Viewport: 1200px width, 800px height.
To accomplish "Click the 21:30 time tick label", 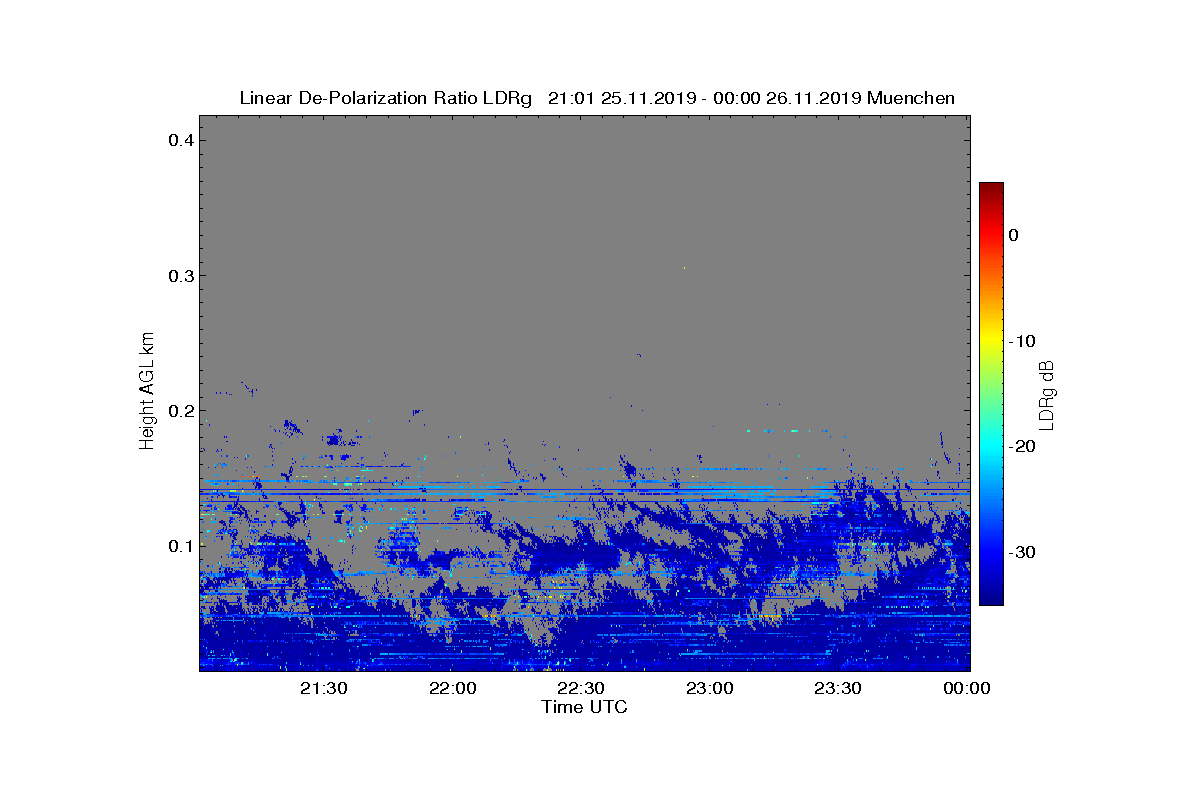I will [x=325, y=688].
